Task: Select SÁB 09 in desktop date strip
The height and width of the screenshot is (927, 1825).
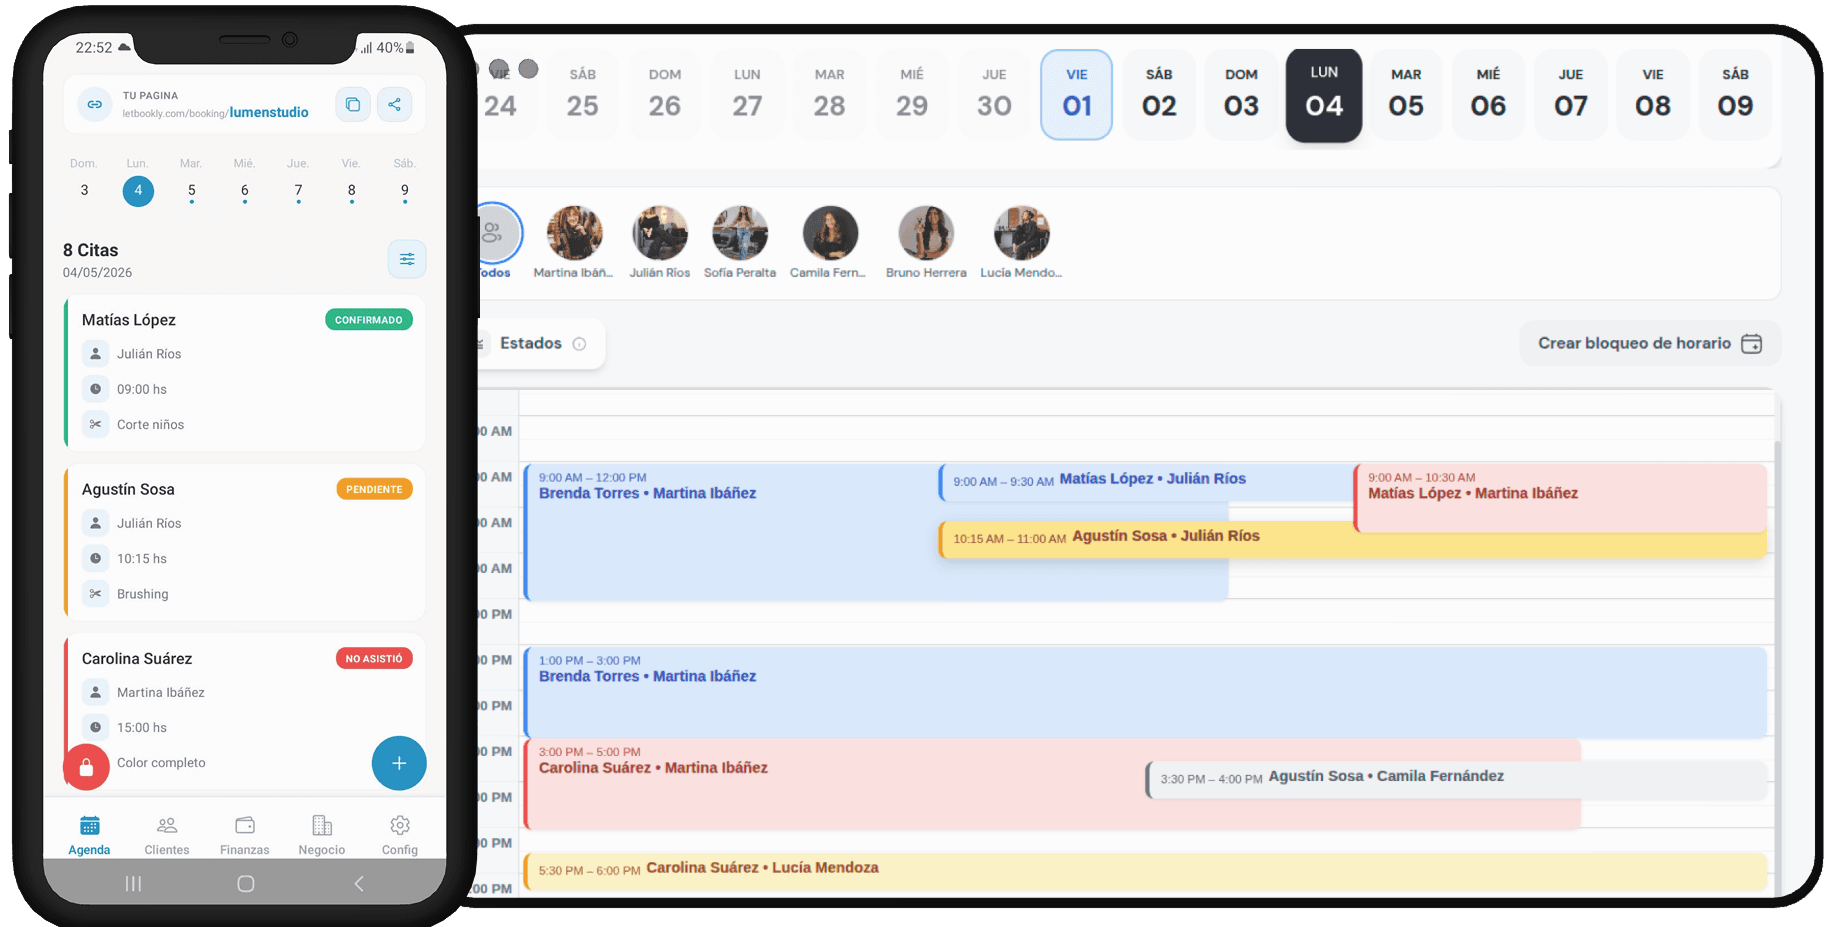Action: tap(1735, 94)
